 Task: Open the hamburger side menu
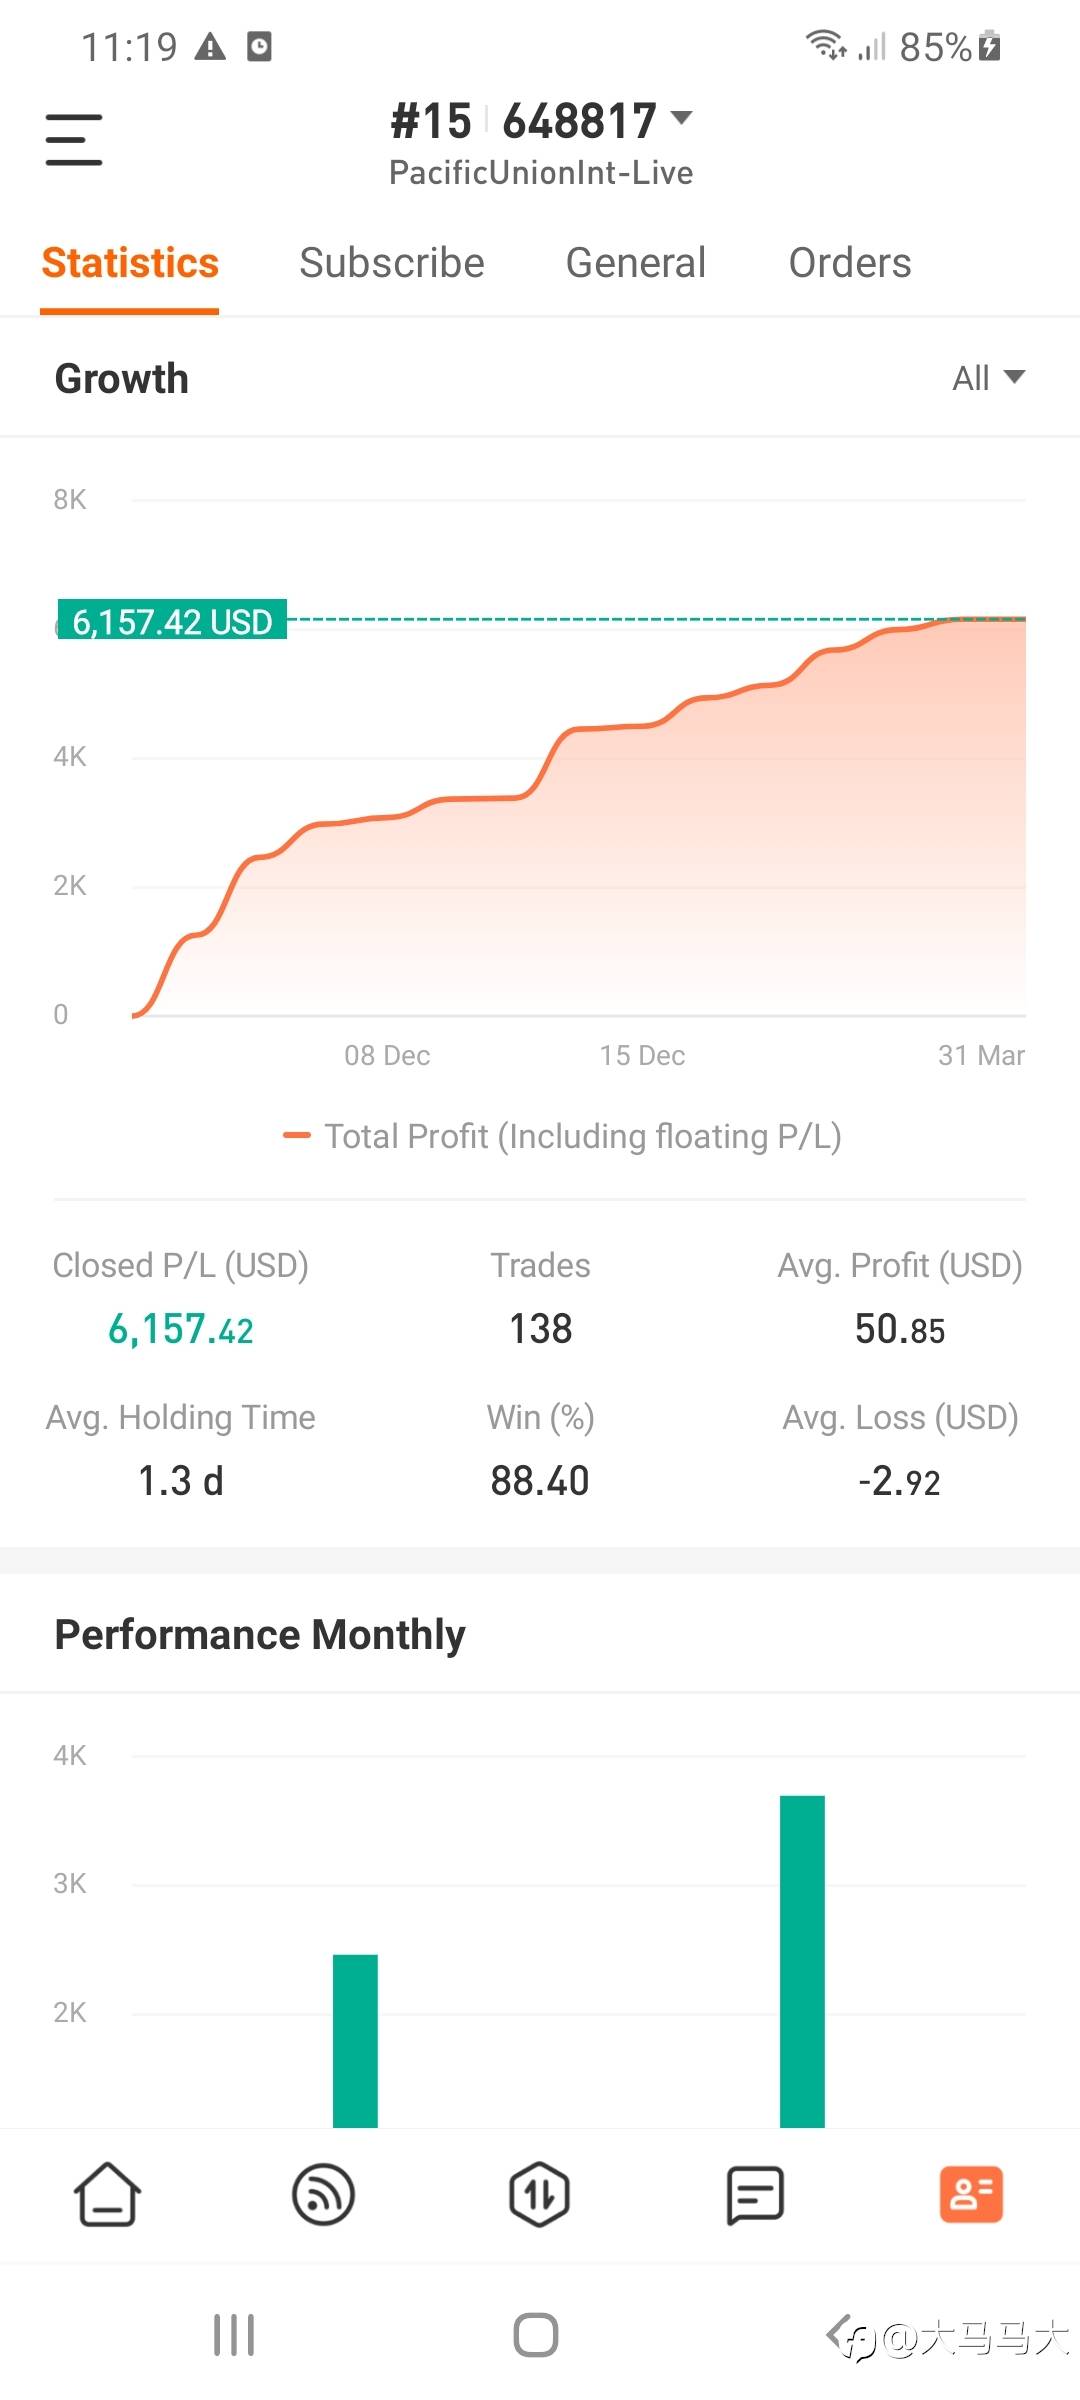[74, 139]
